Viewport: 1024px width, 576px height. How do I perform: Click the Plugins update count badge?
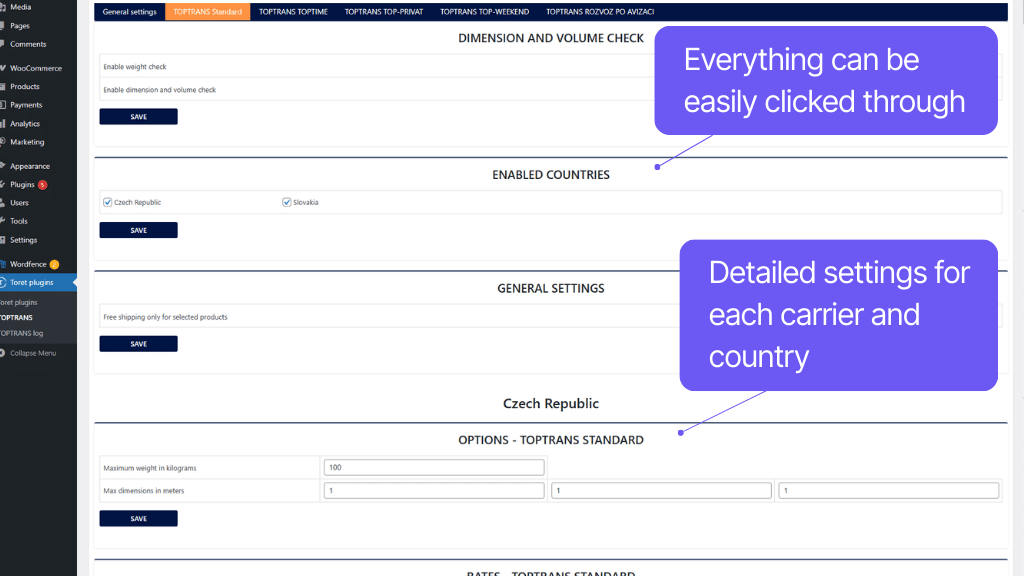[x=42, y=185]
